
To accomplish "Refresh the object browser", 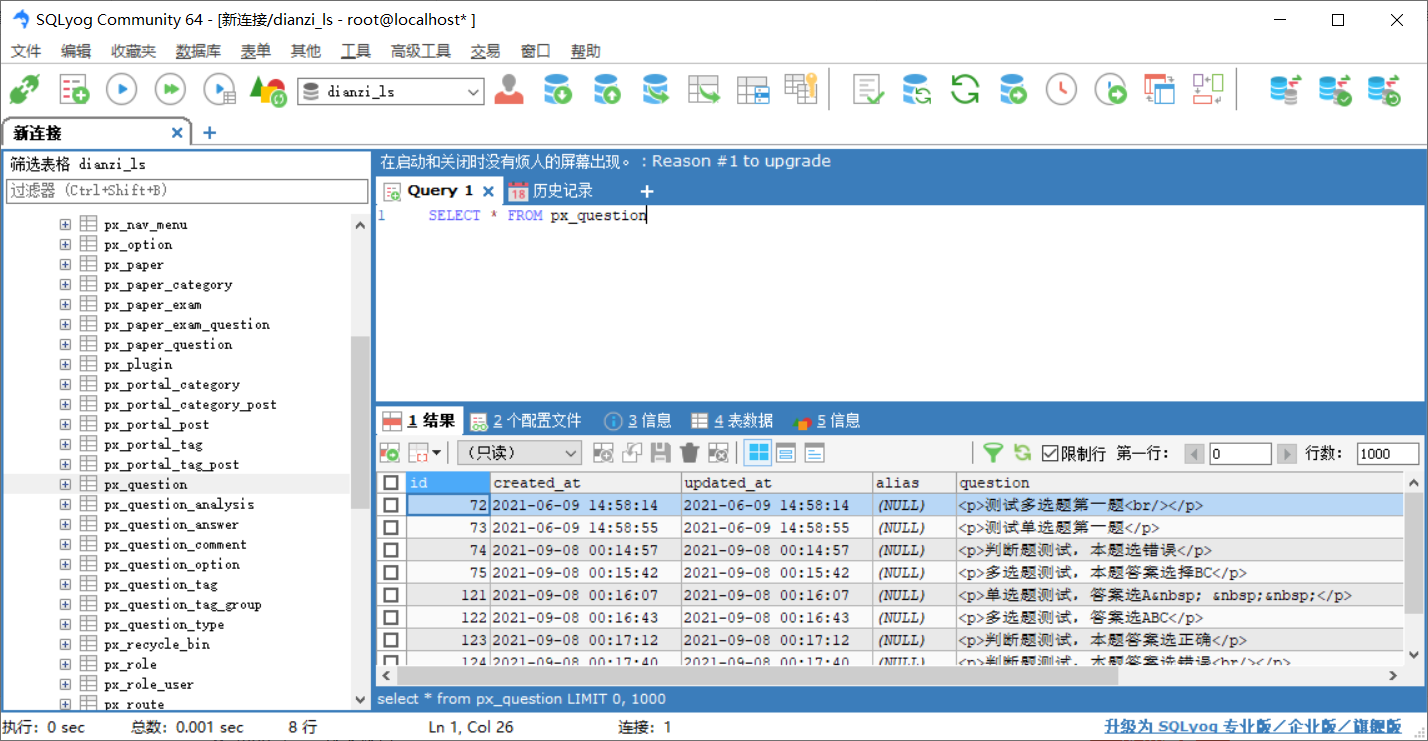I will tap(964, 89).
